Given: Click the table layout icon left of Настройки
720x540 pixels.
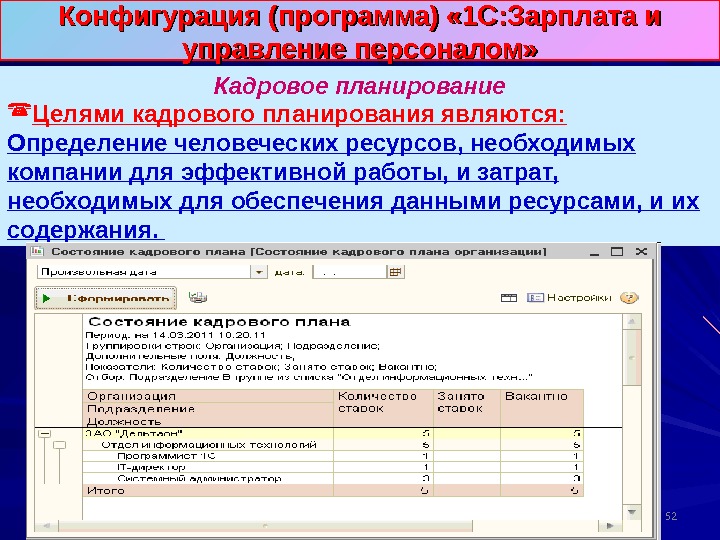Looking at the screenshot, I should pos(509,298).
